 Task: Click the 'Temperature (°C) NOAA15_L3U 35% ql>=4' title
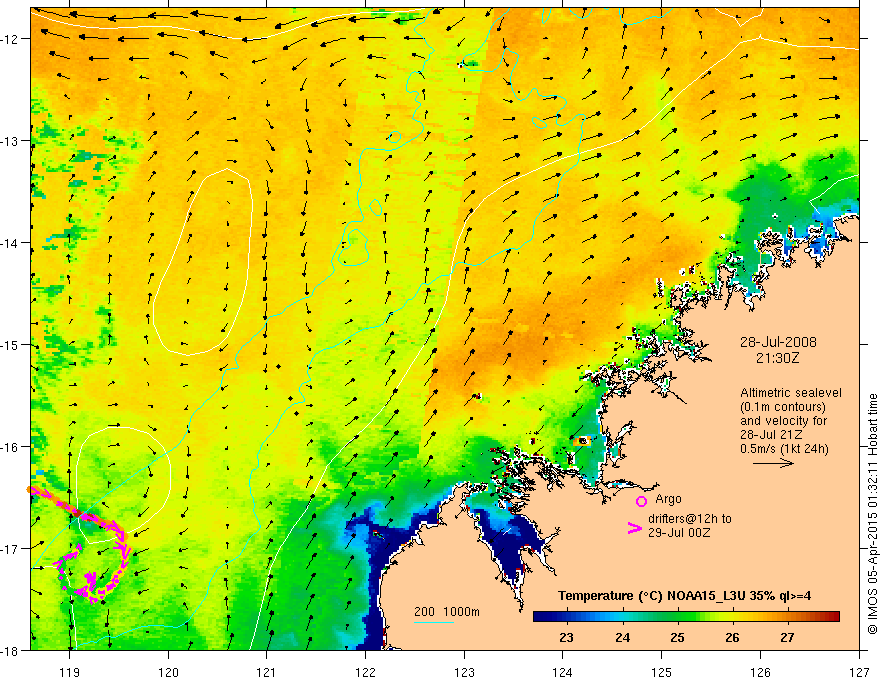pos(684,596)
